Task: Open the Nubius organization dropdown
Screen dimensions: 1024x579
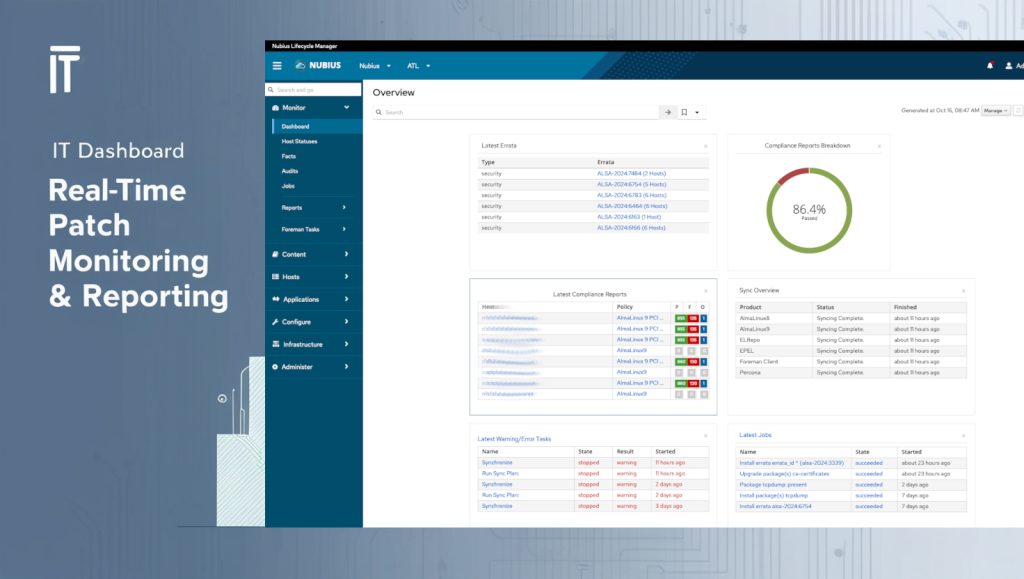Action: [x=375, y=66]
